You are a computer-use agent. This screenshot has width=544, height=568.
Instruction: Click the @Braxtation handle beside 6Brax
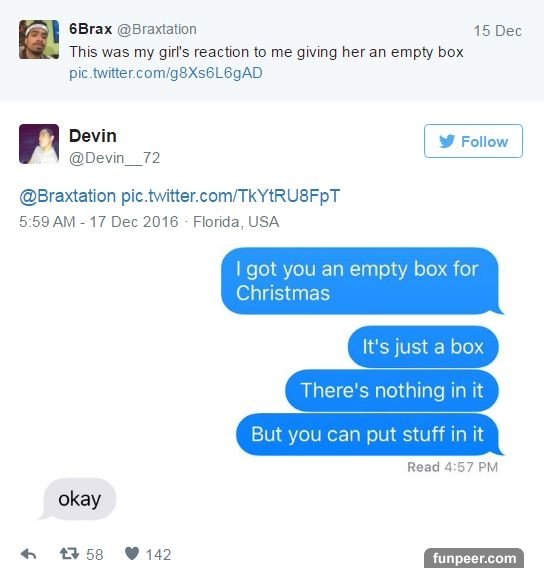click(x=156, y=29)
